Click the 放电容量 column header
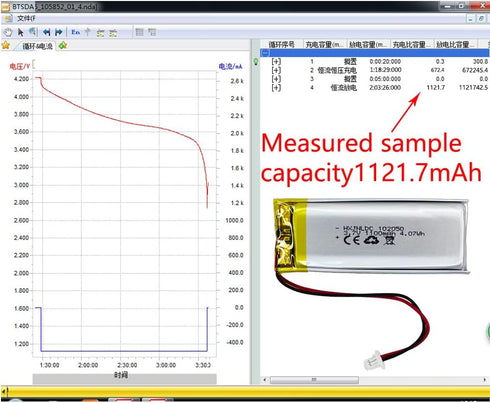The height and width of the screenshot is (403, 490). (x=368, y=44)
